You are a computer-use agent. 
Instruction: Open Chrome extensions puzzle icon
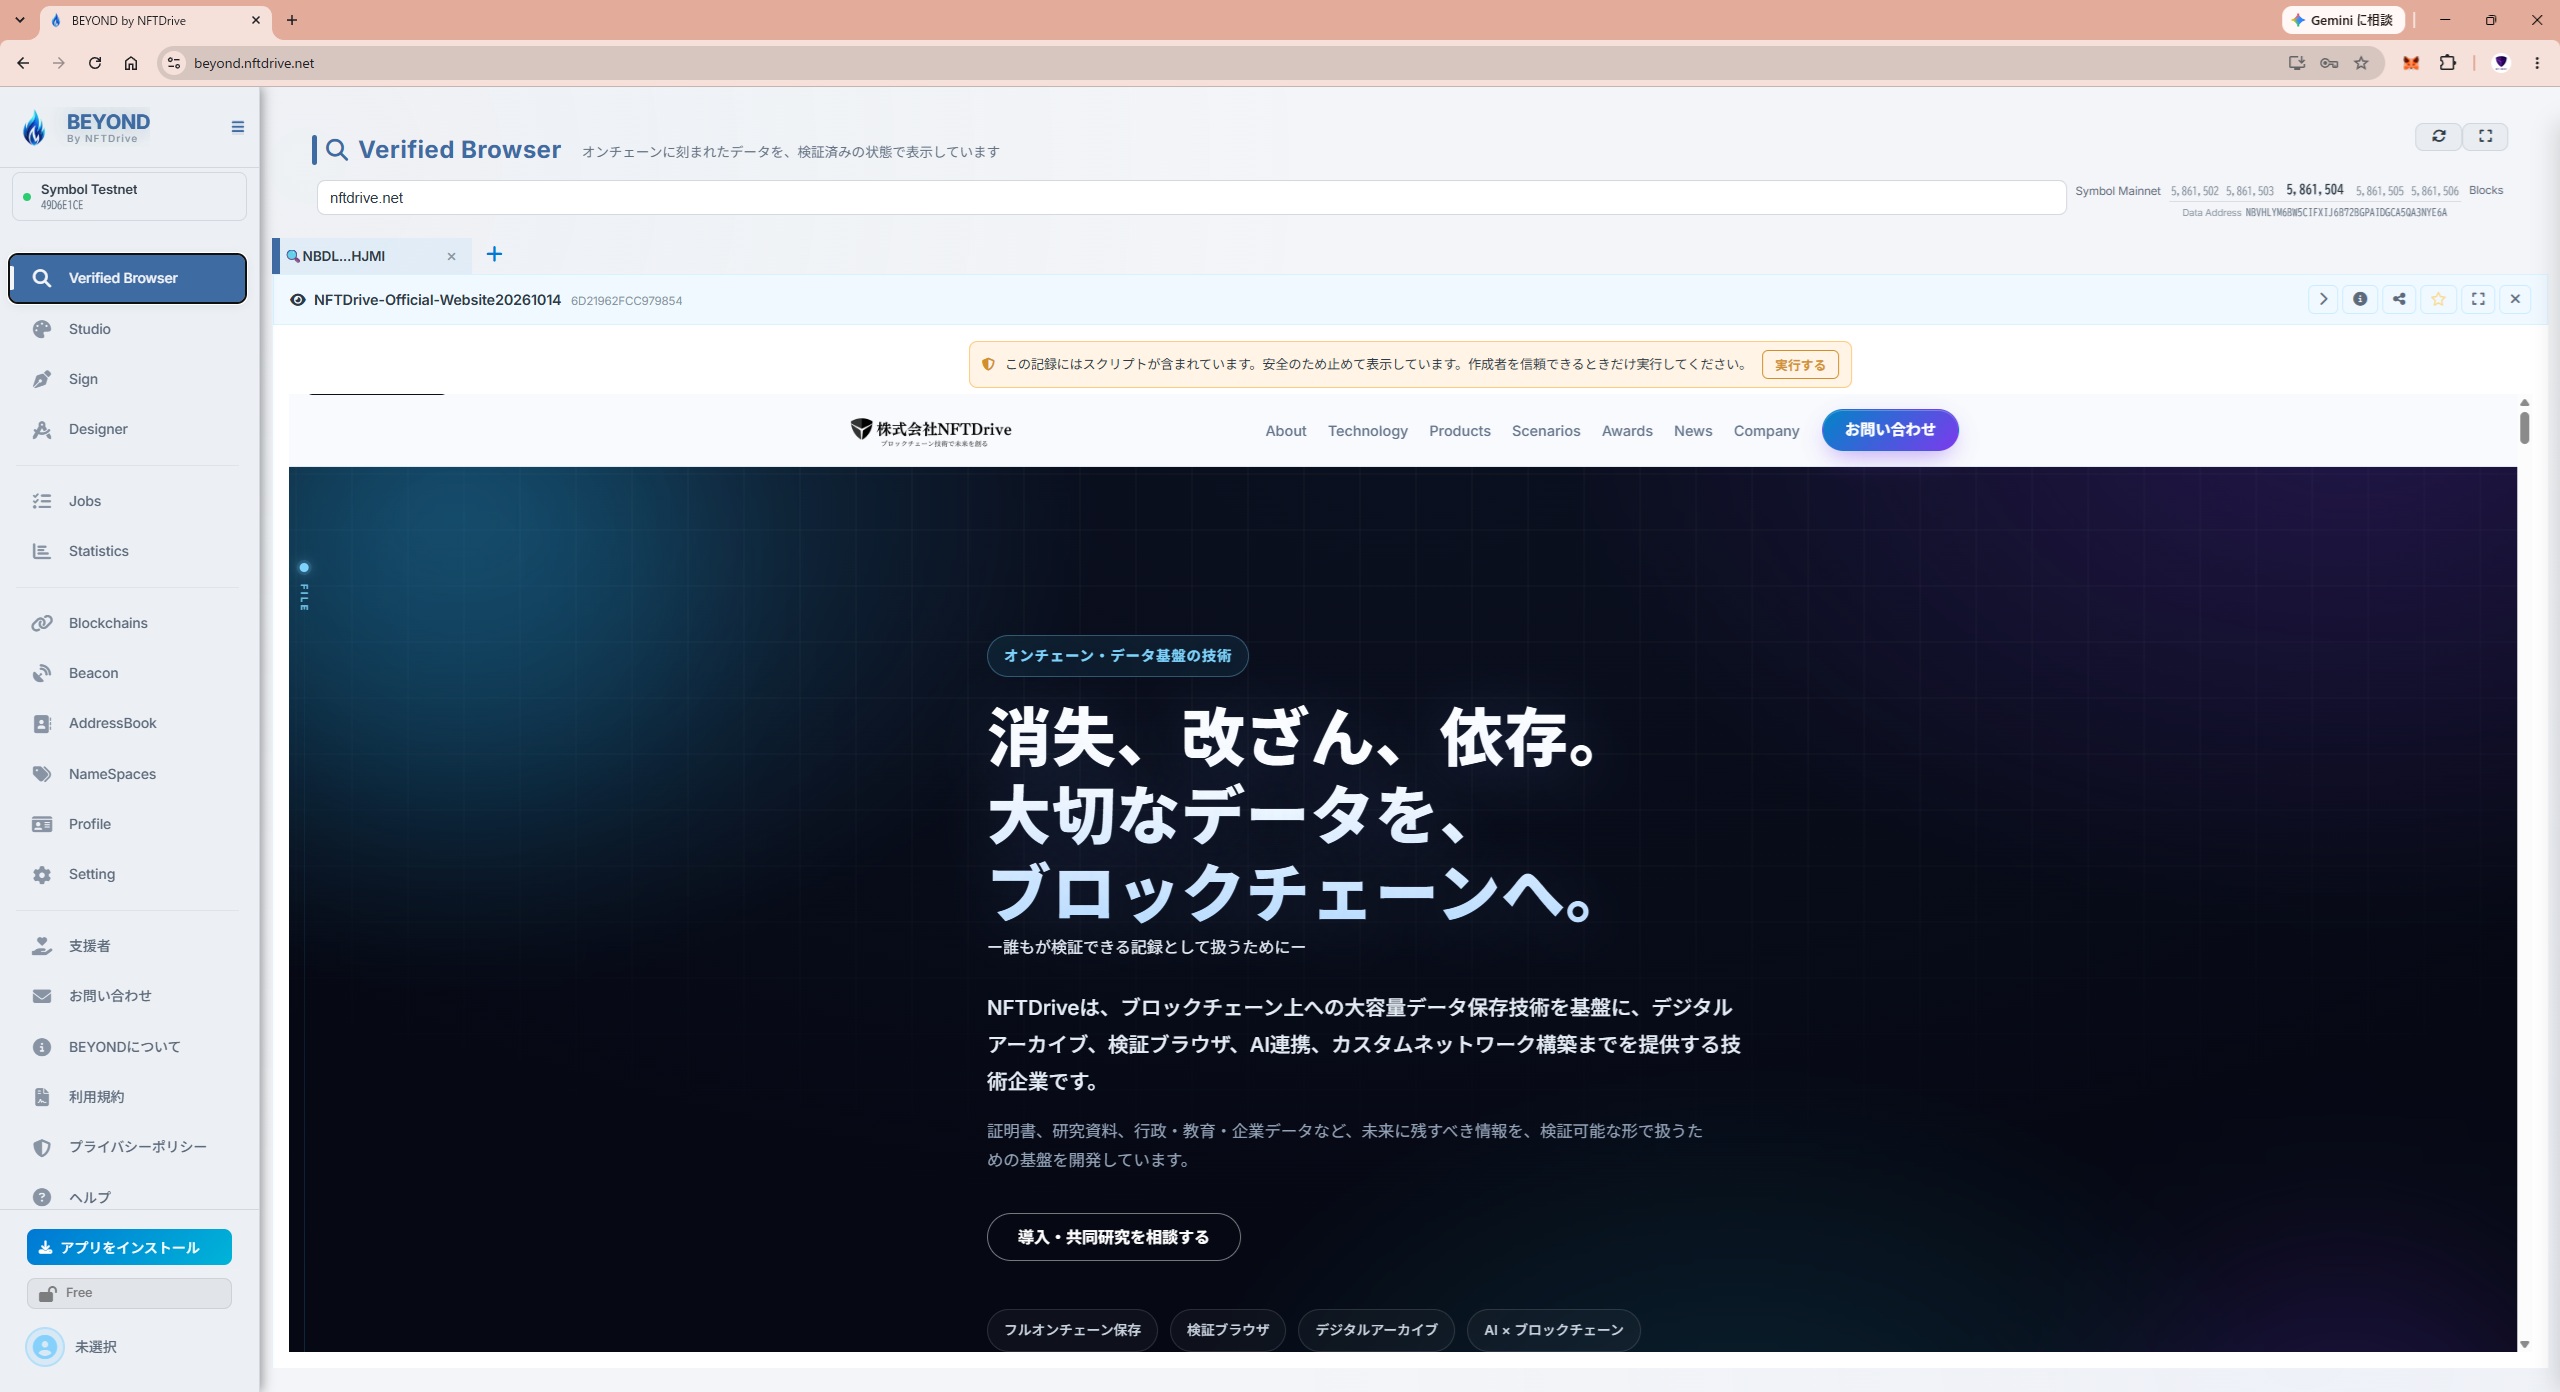(x=2447, y=63)
